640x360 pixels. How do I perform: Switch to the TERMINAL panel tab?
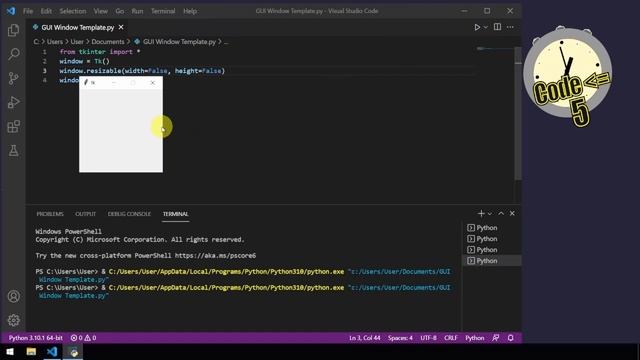pos(176,214)
